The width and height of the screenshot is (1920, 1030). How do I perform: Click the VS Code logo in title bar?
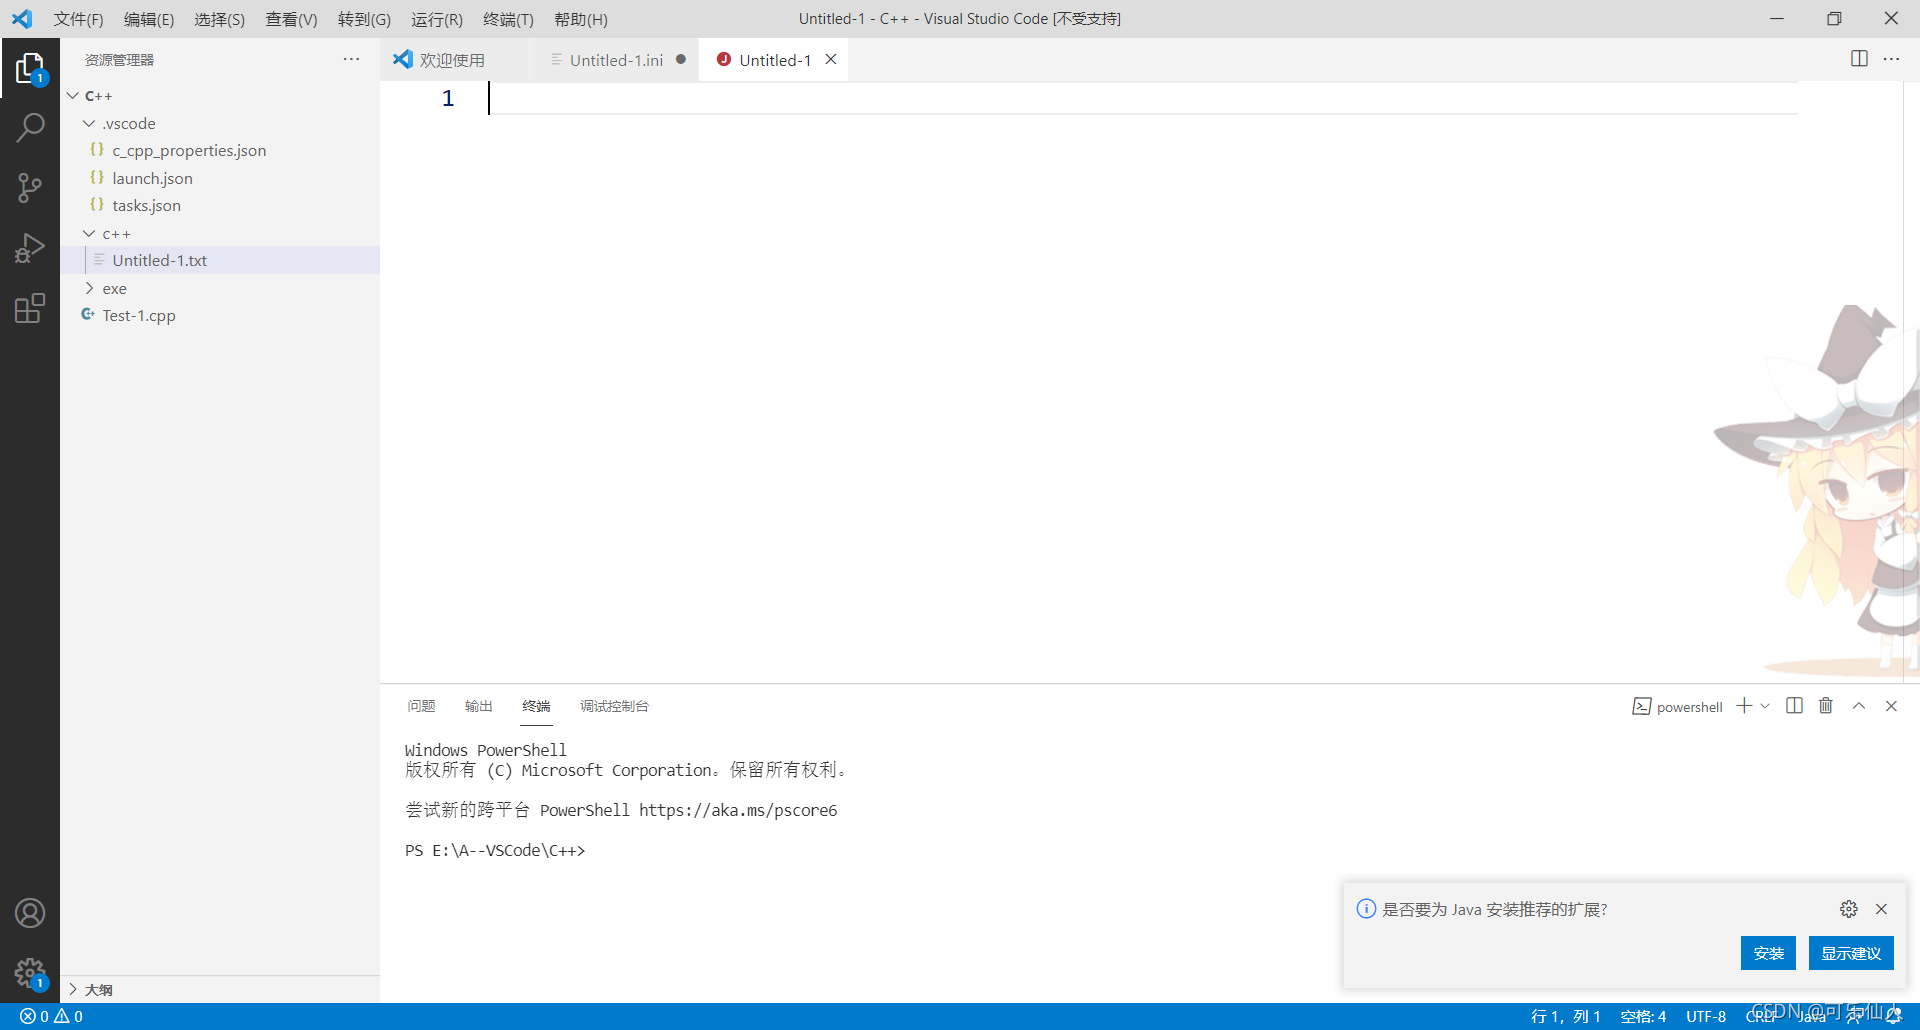[x=22, y=19]
